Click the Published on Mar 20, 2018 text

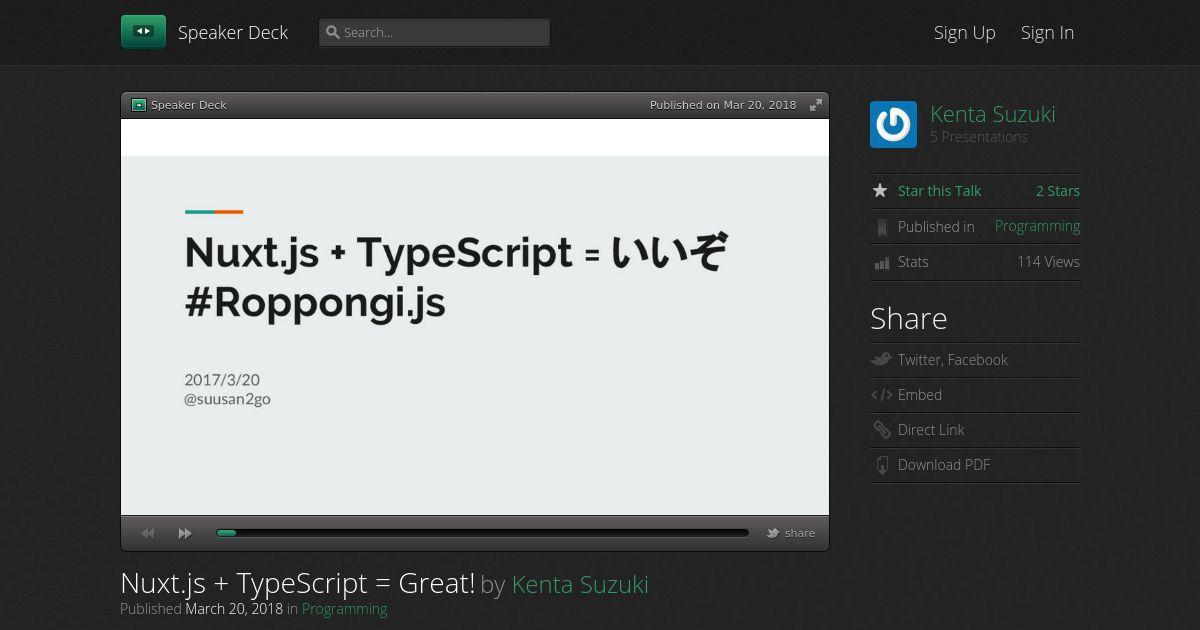[723, 105]
